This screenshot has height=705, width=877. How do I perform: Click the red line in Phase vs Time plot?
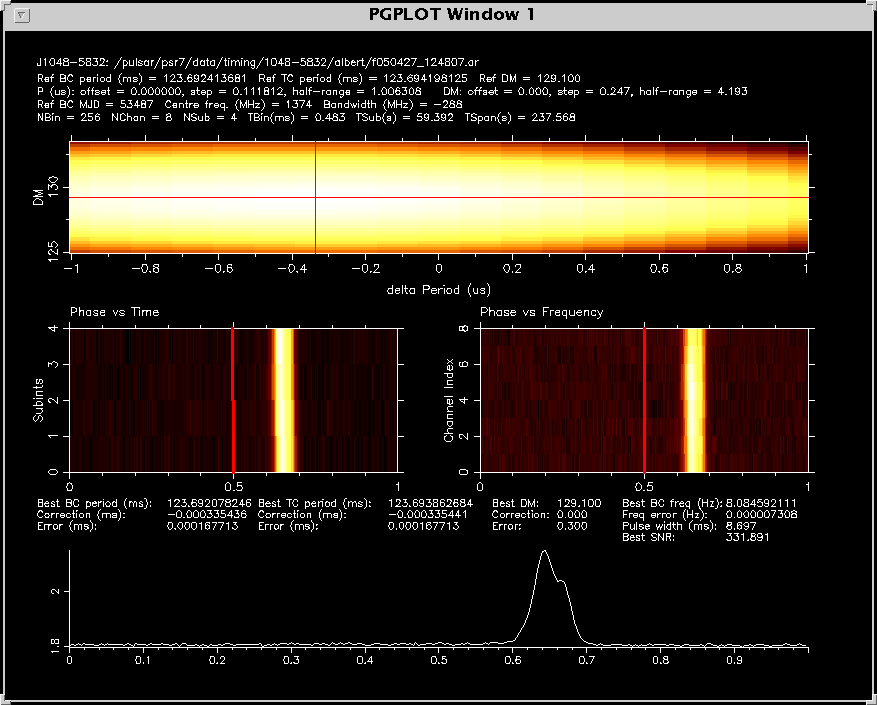233,400
